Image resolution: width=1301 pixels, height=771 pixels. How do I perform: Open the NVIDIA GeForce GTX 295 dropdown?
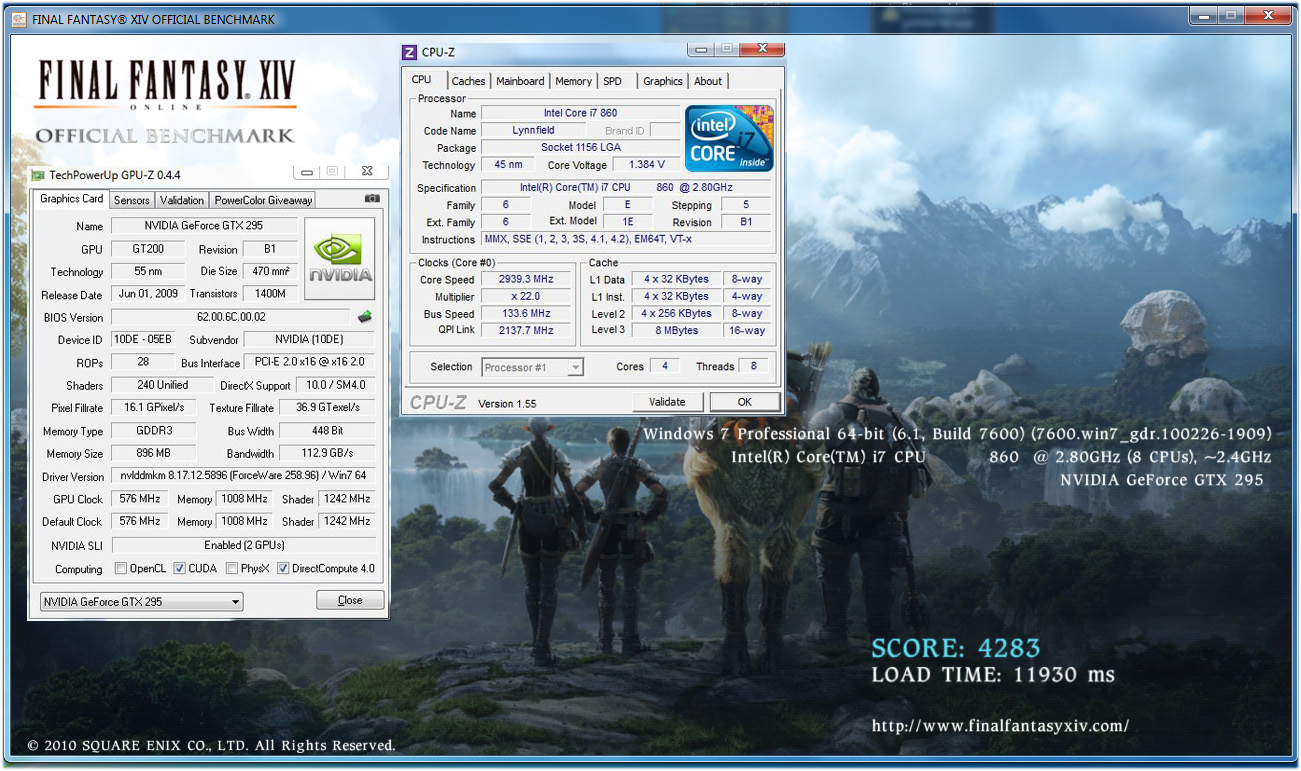[x=141, y=602]
